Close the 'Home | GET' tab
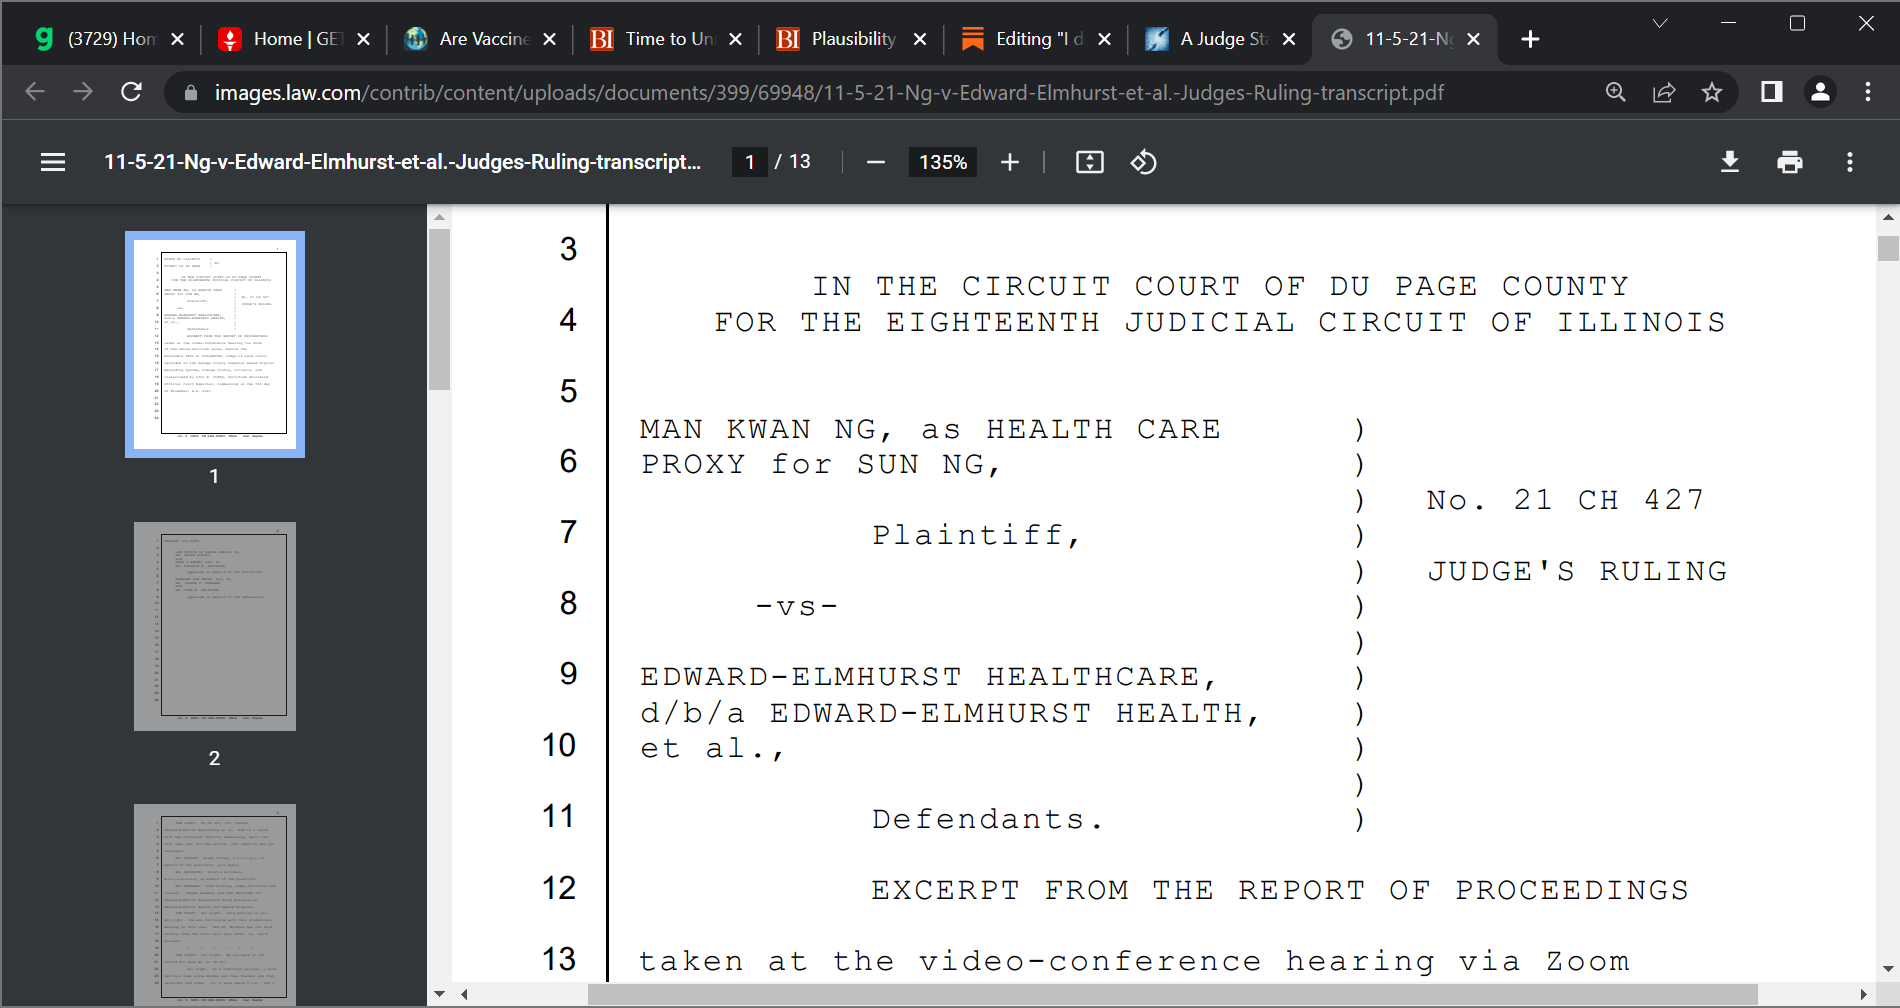The image size is (1900, 1008). coord(364,39)
